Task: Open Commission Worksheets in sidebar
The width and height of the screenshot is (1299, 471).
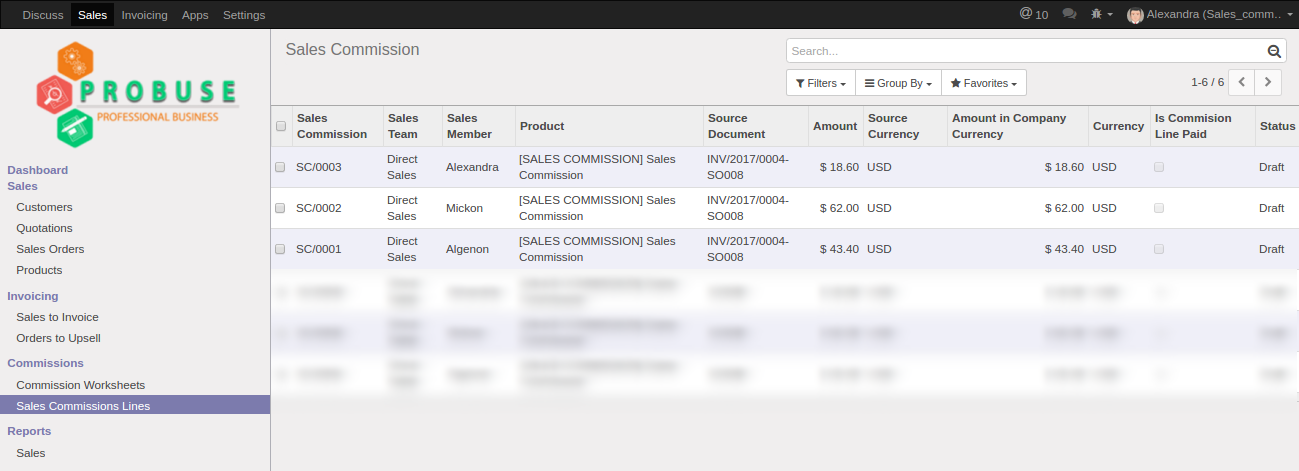Action: click(80, 385)
